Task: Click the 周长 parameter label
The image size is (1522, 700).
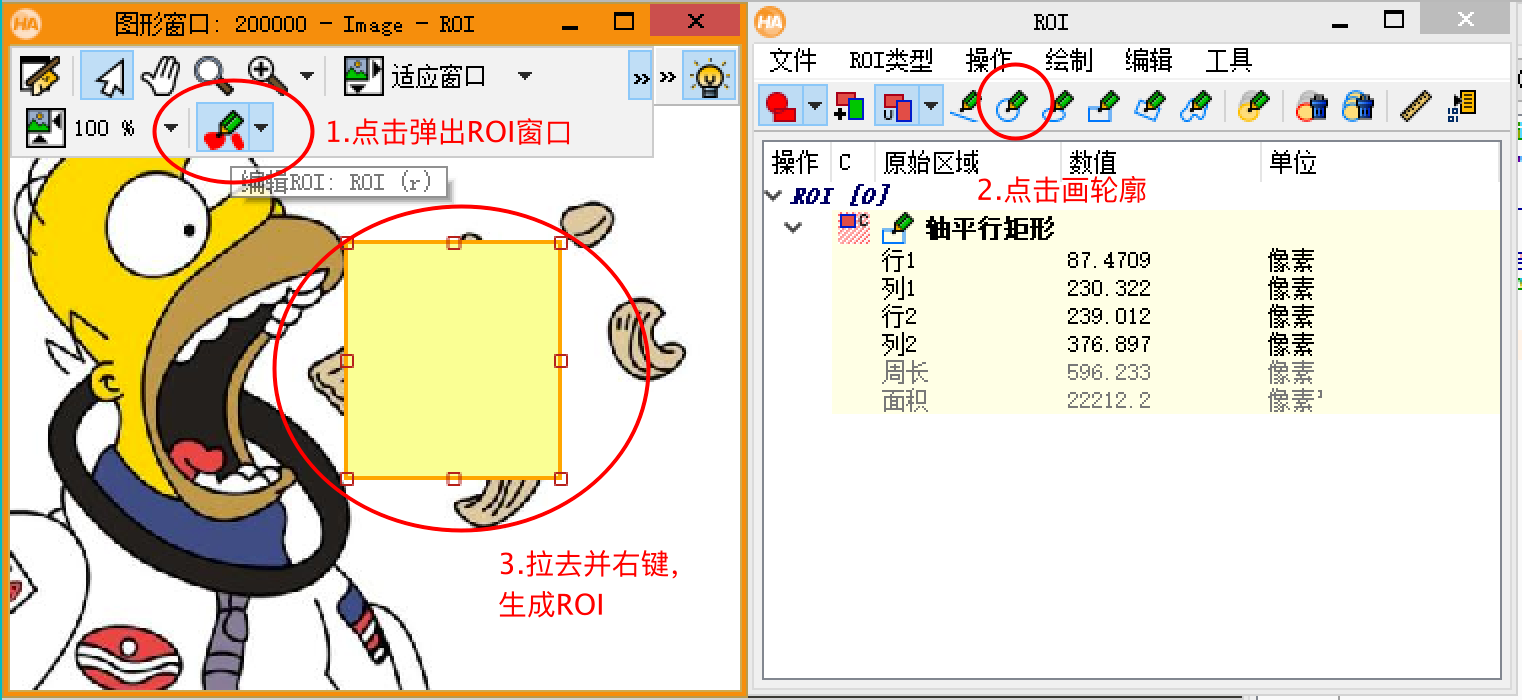Action: tap(906, 373)
